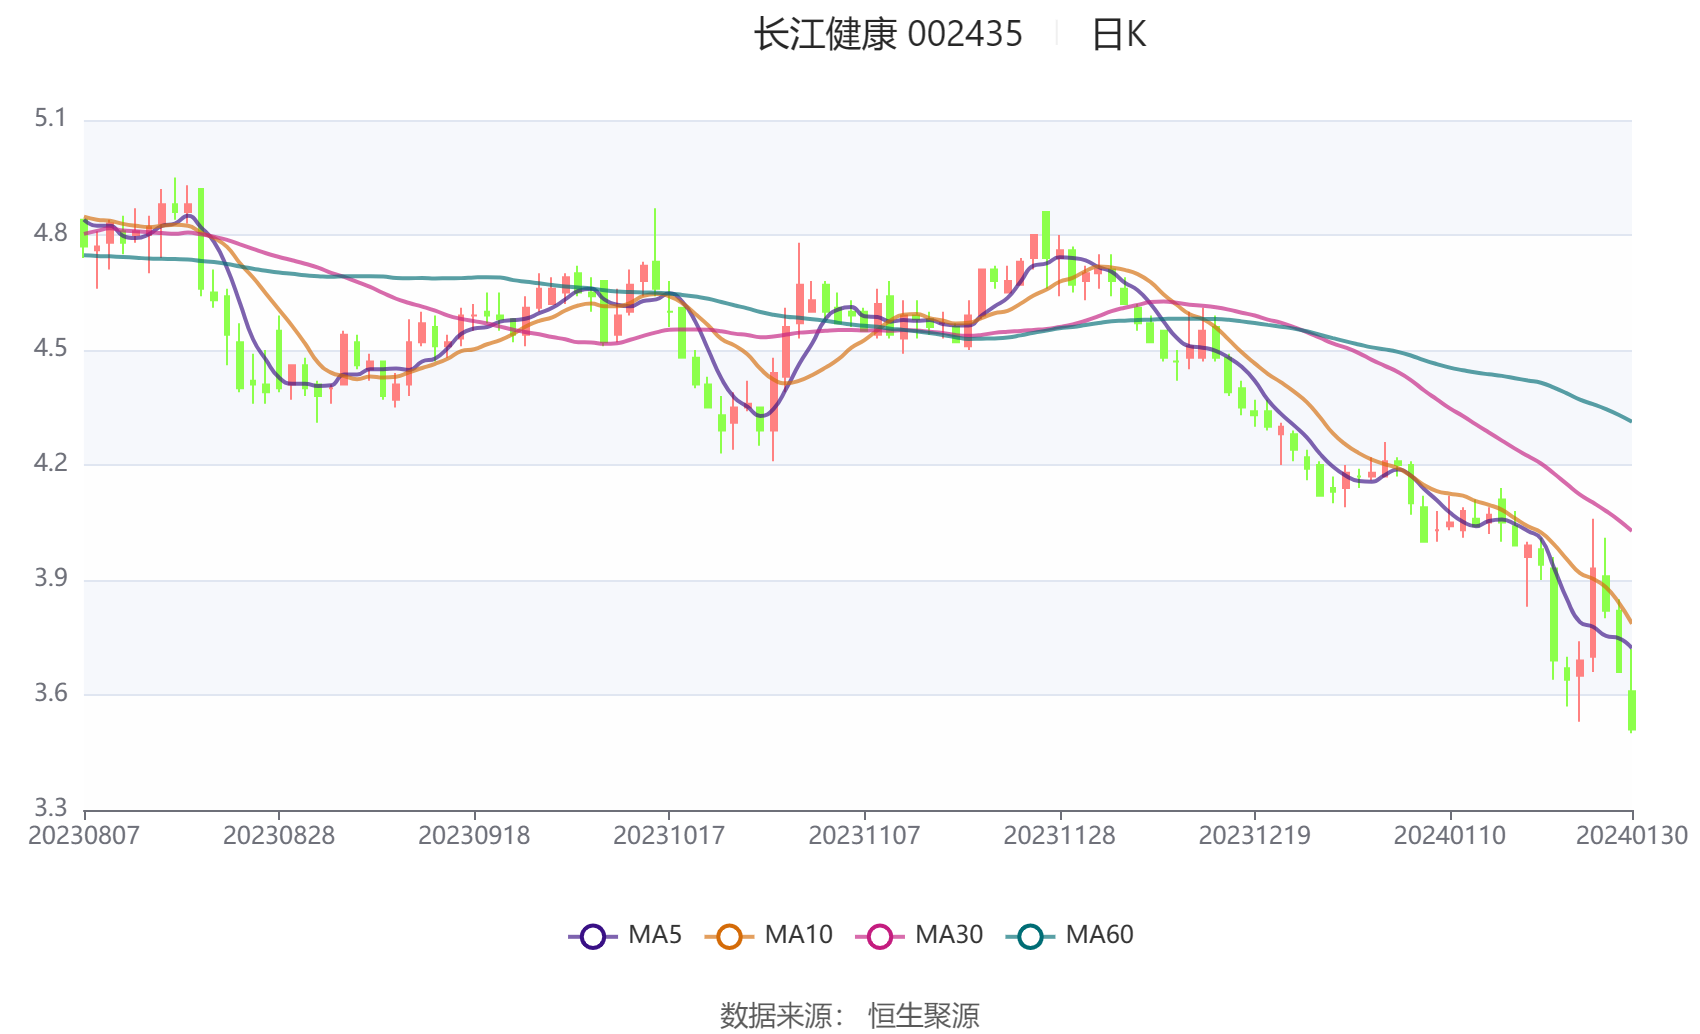This screenshot has height=1034, width=1700.
Task: Click the 20230828 date axis label
Action: click(x=279, y=835)
